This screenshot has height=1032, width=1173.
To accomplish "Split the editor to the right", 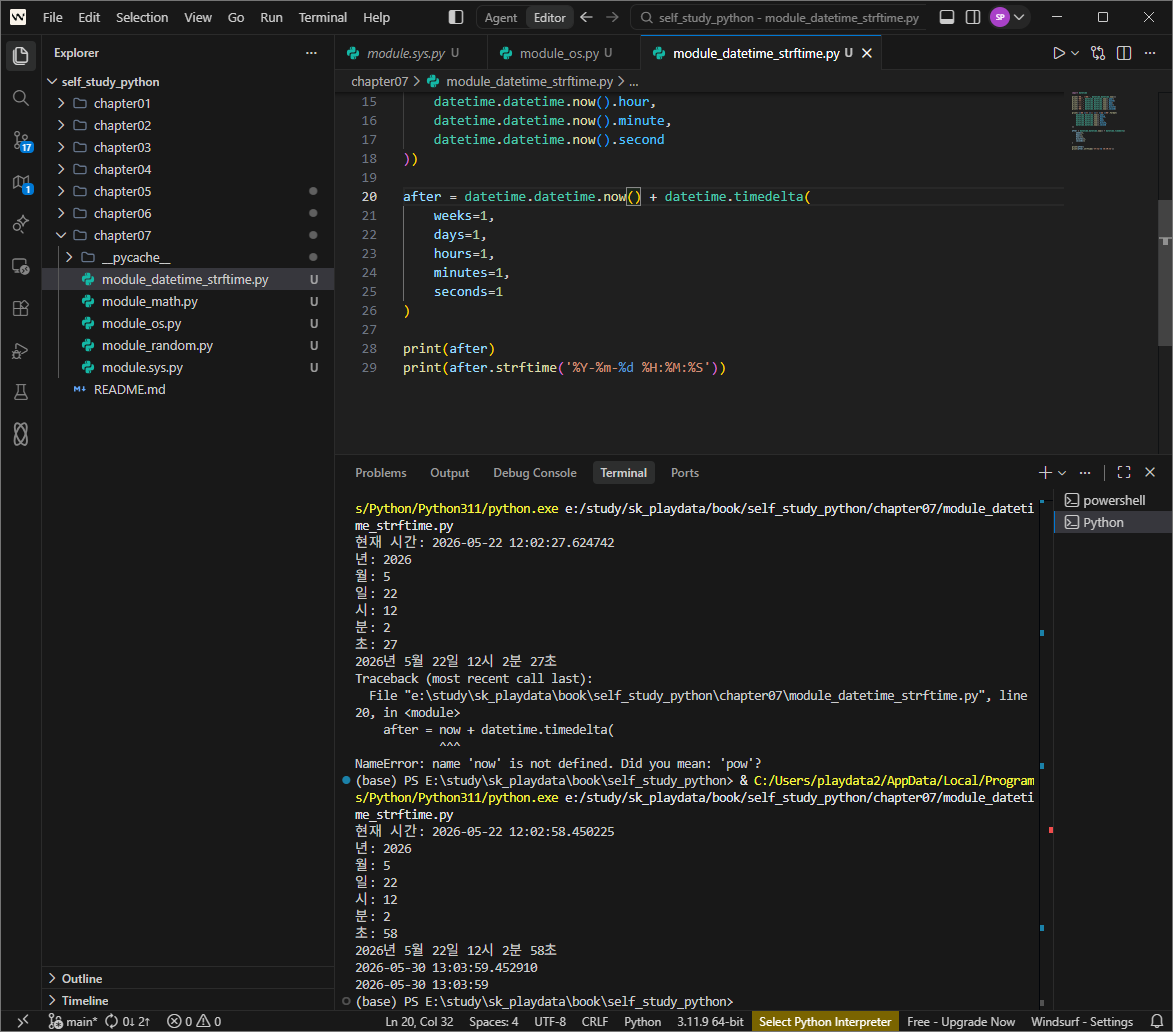I will (x=1124, y=53).
